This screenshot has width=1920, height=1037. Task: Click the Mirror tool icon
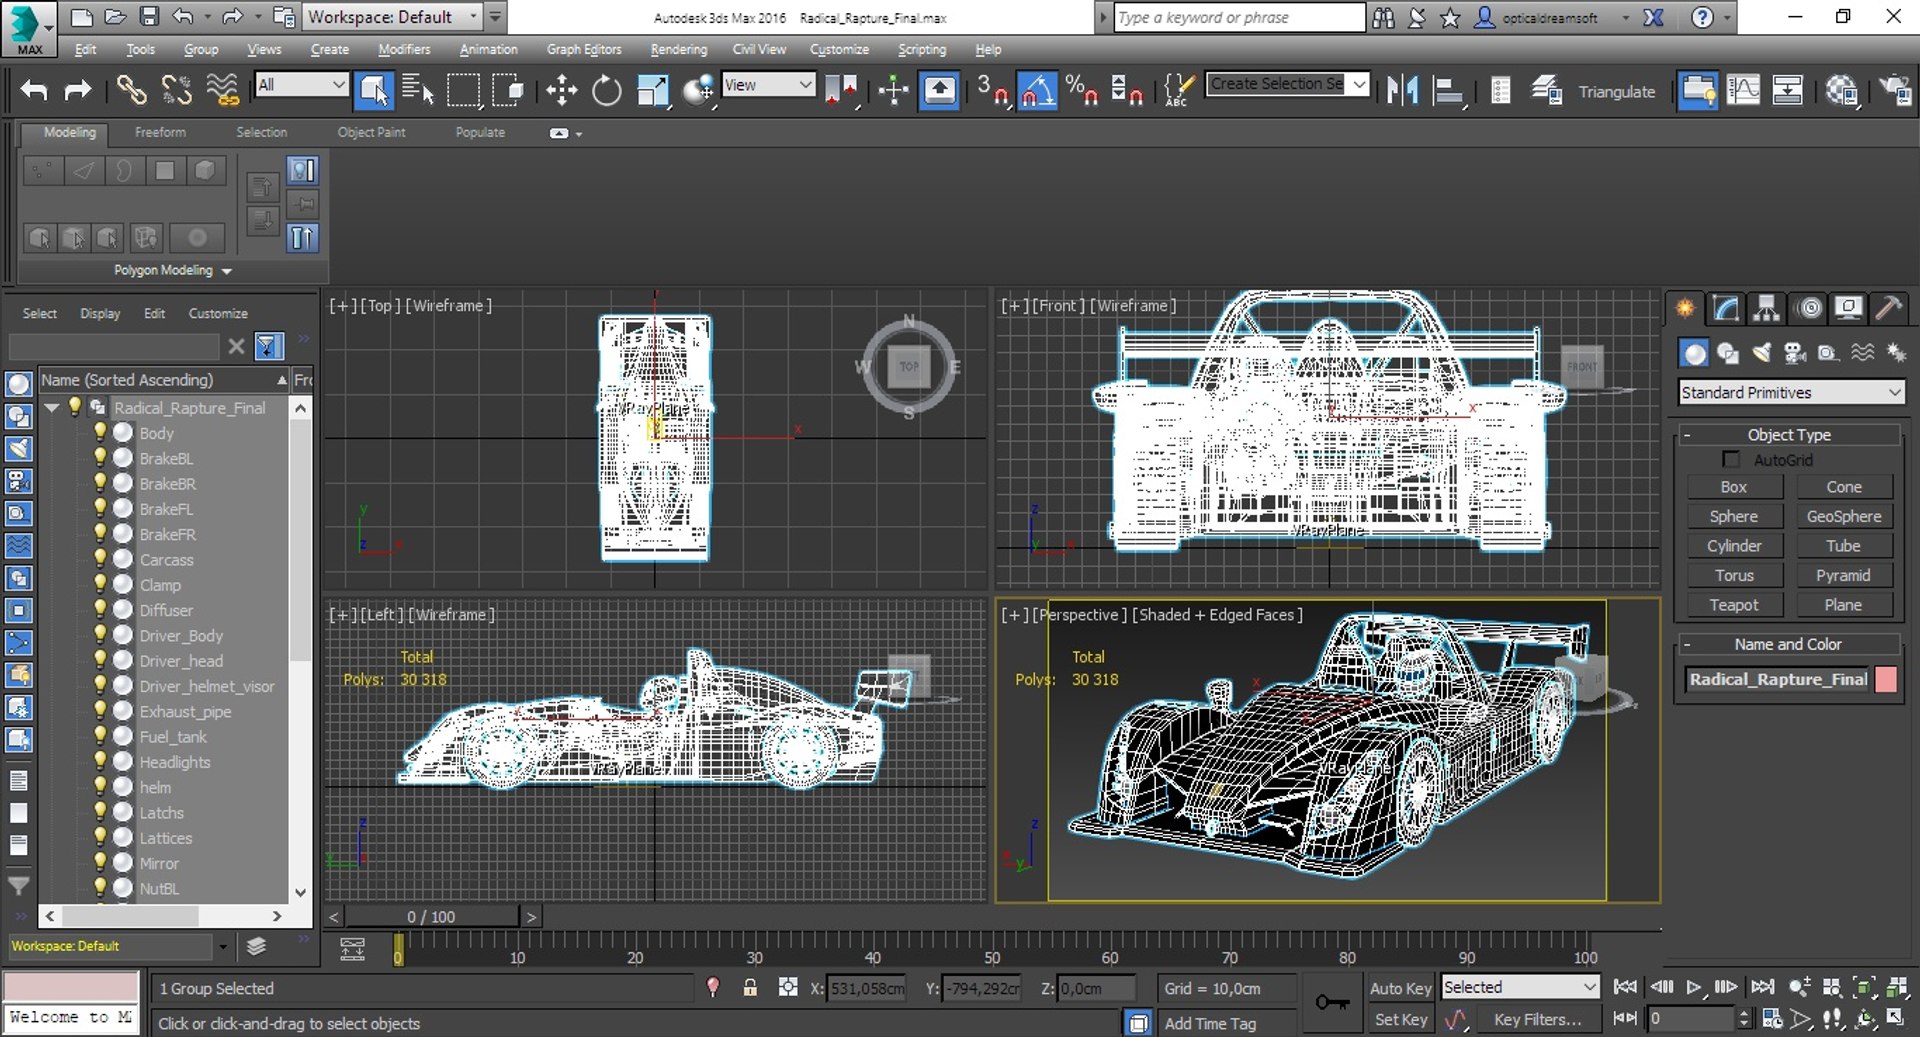(1402, 91)
